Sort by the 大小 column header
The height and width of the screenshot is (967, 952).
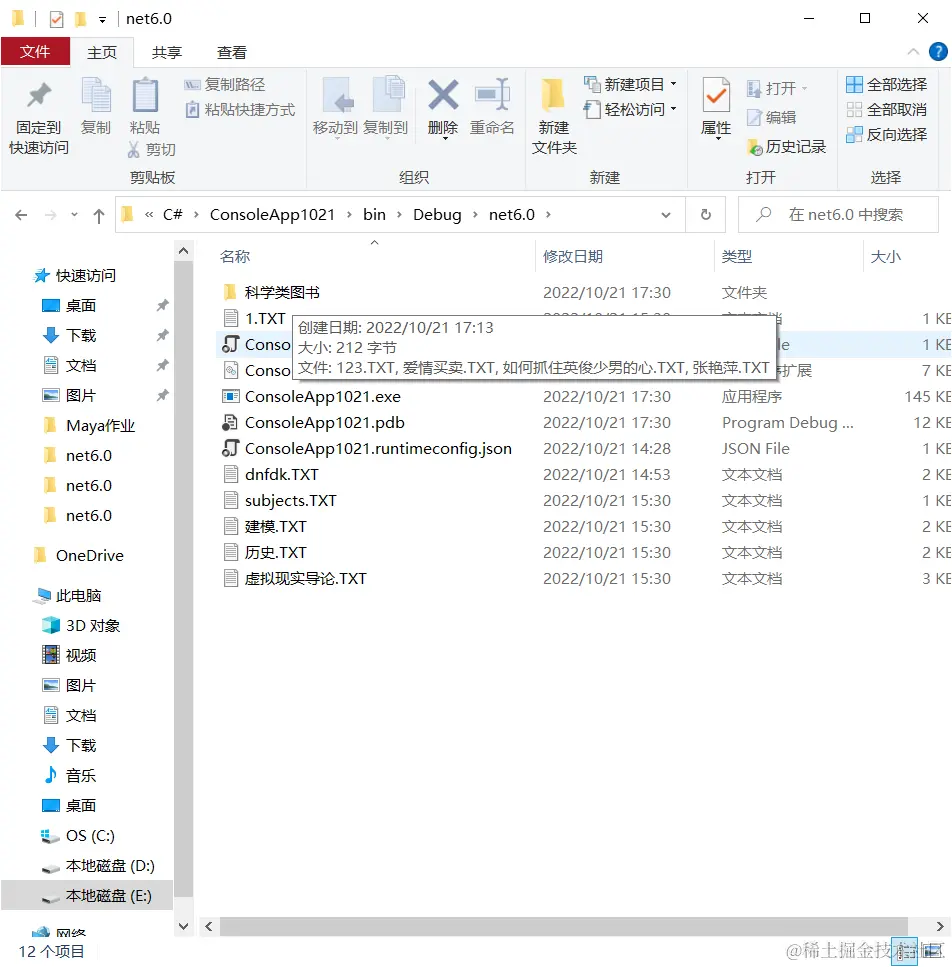point(886,257)
